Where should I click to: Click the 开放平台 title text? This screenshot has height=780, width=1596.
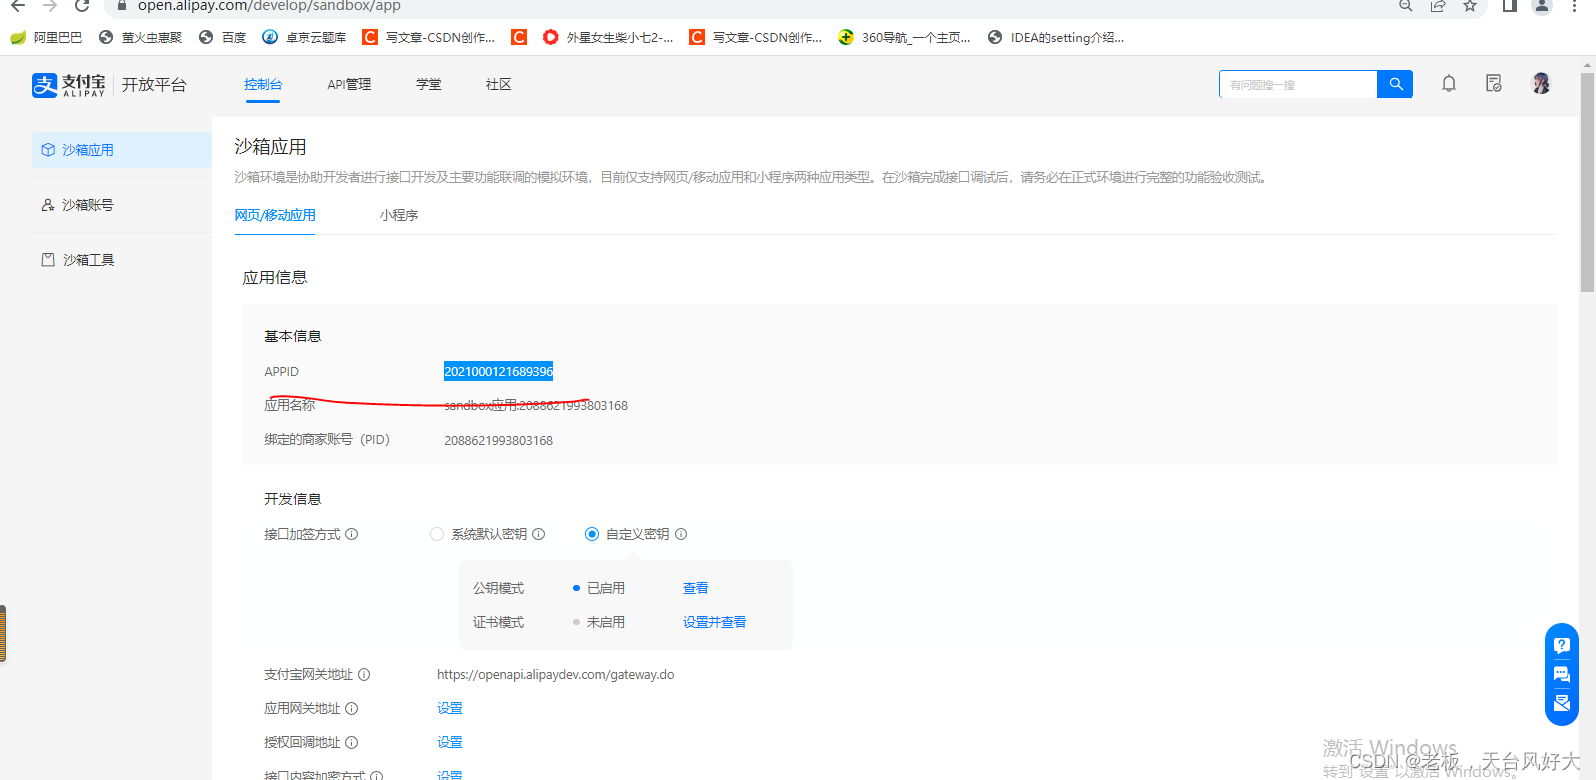click(x=154, y=85)
